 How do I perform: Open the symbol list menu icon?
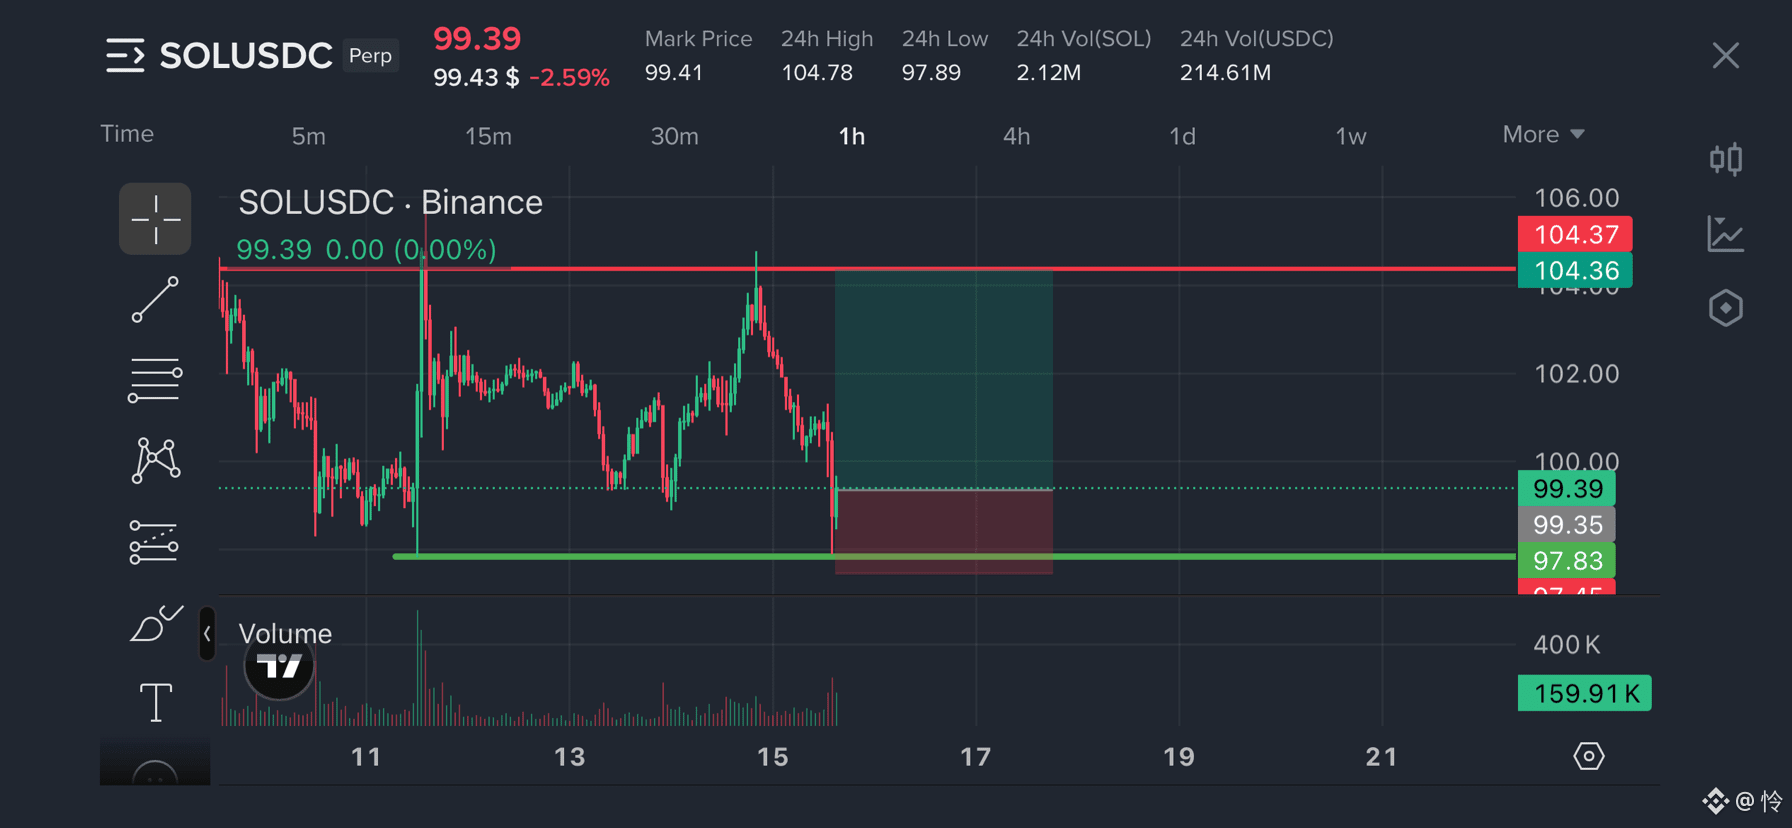pos(125,56)
